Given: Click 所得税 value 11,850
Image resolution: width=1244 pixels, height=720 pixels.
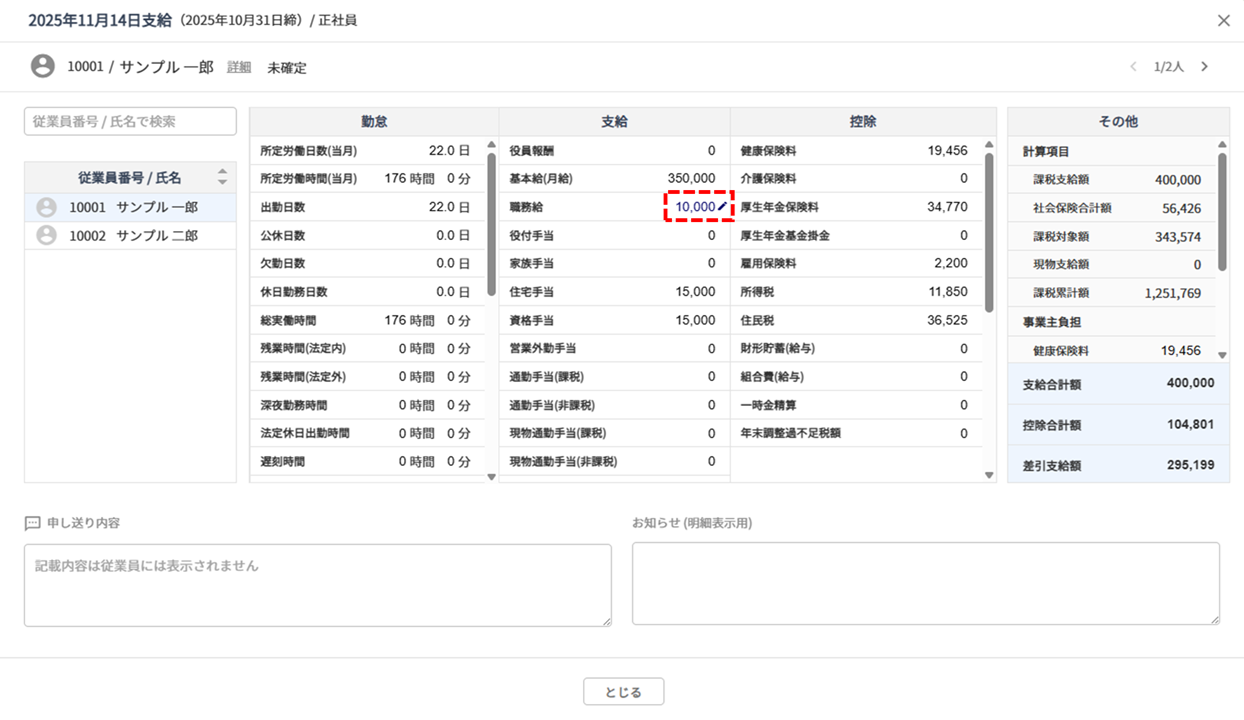Looking at the screenshot, I should tap(948, 292).
